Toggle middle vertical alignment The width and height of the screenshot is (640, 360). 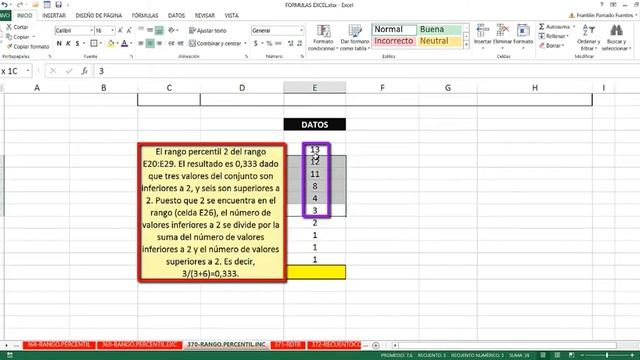tap(150, 30)
